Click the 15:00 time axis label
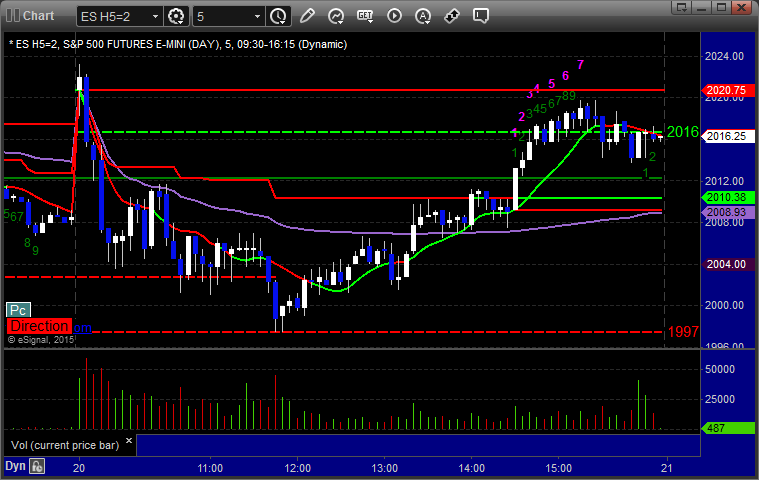This screenshot has width=759, height=480. [559, 468]
